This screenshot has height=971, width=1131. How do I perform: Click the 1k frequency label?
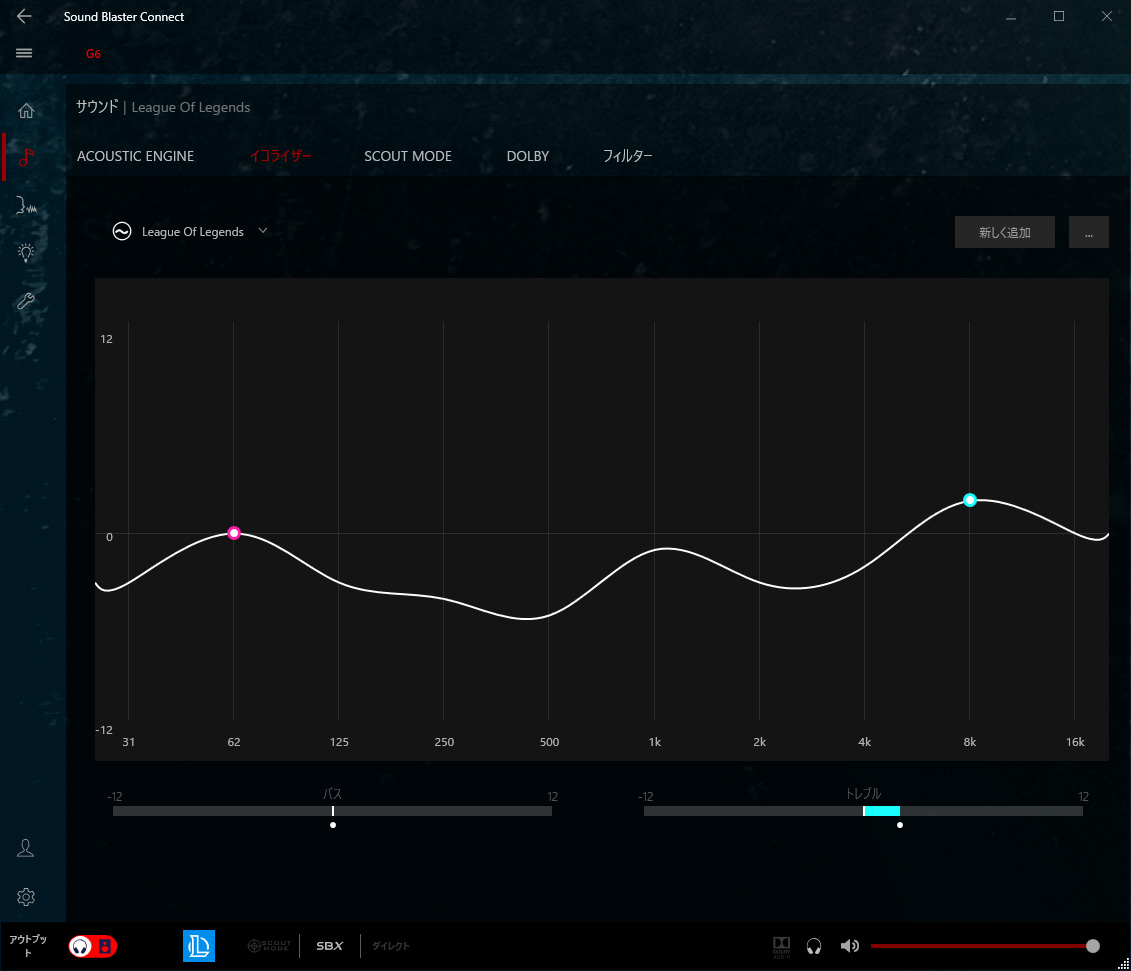click(x=654, y=742)
